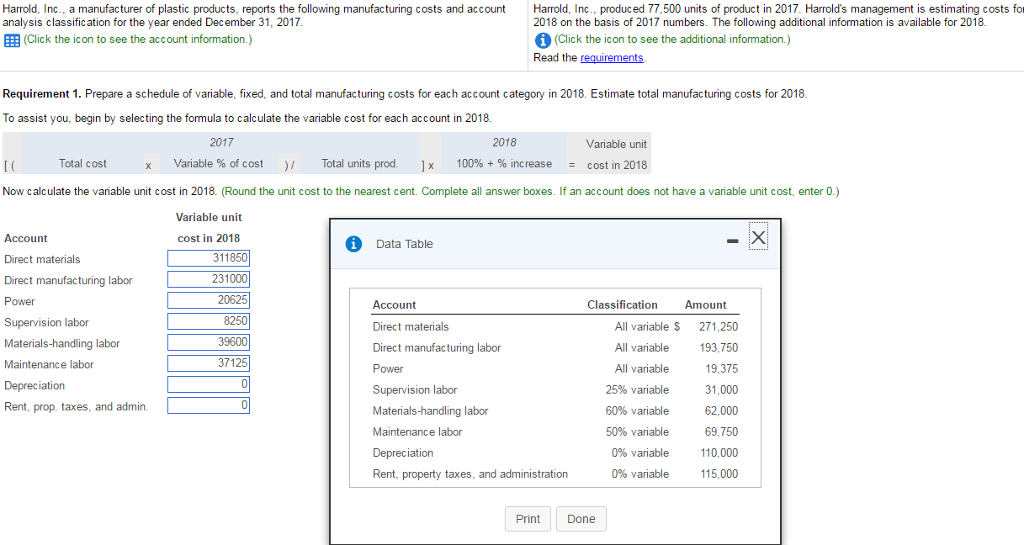The height and width of the screenshot is (545, 1024).
Task: Minimize the Data Table dialog
Action: (733, 241)
